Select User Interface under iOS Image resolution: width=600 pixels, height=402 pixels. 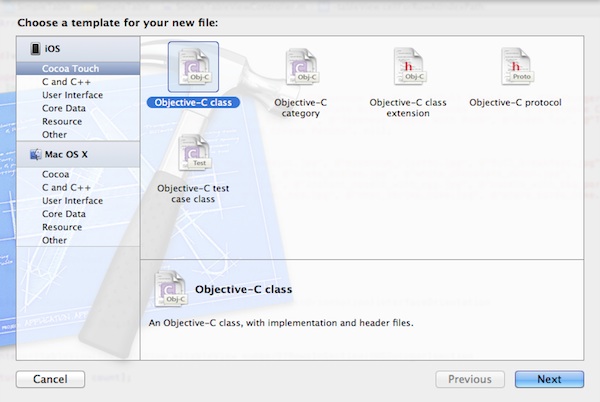tap(72, 95)
